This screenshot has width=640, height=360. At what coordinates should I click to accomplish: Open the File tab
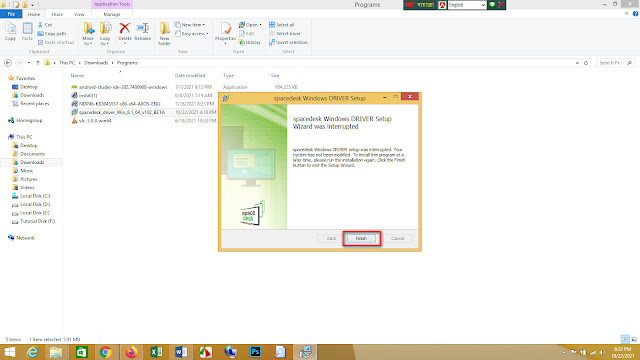pos(11,14)
